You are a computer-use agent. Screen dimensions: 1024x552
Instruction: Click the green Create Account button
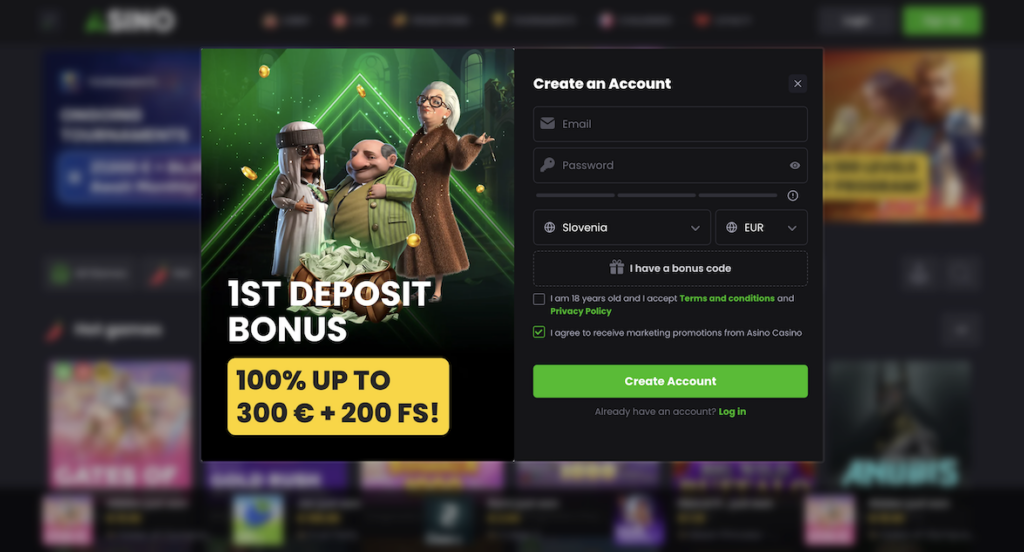click(670, 381)
